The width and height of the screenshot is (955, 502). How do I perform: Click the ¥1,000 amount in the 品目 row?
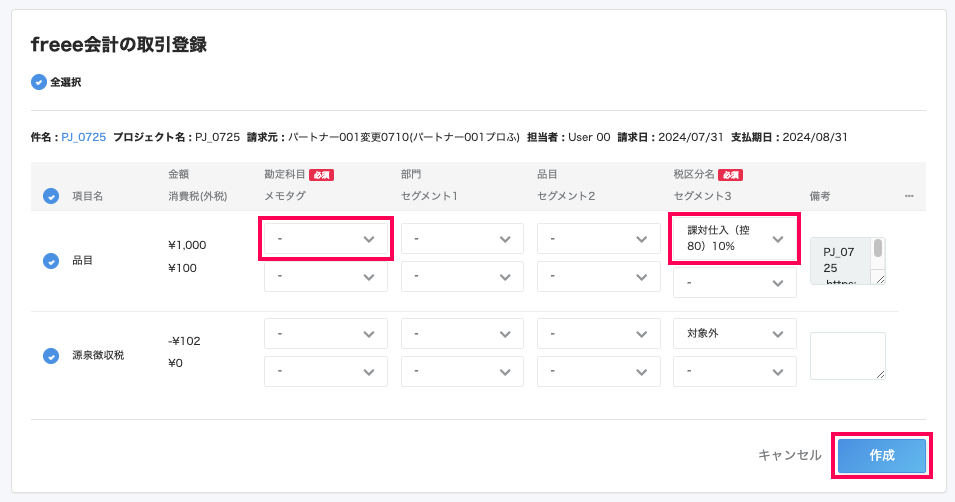pyautogui.click(x=187, y=245)
